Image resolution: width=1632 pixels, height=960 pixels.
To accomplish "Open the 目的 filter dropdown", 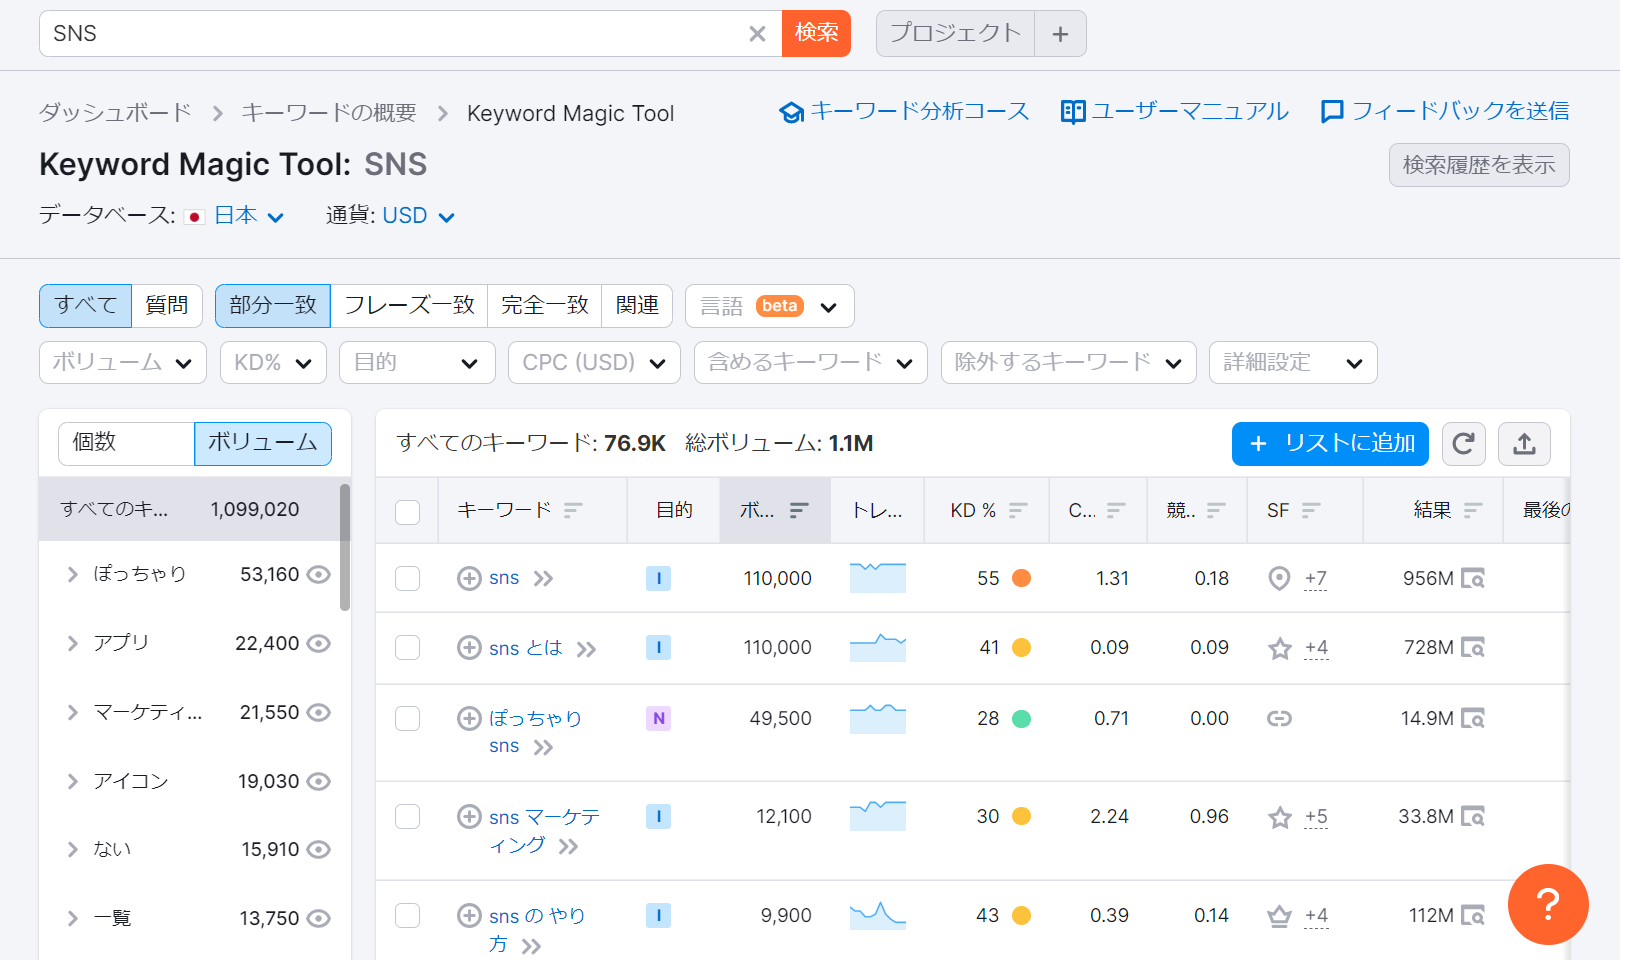I will (417, 363).
